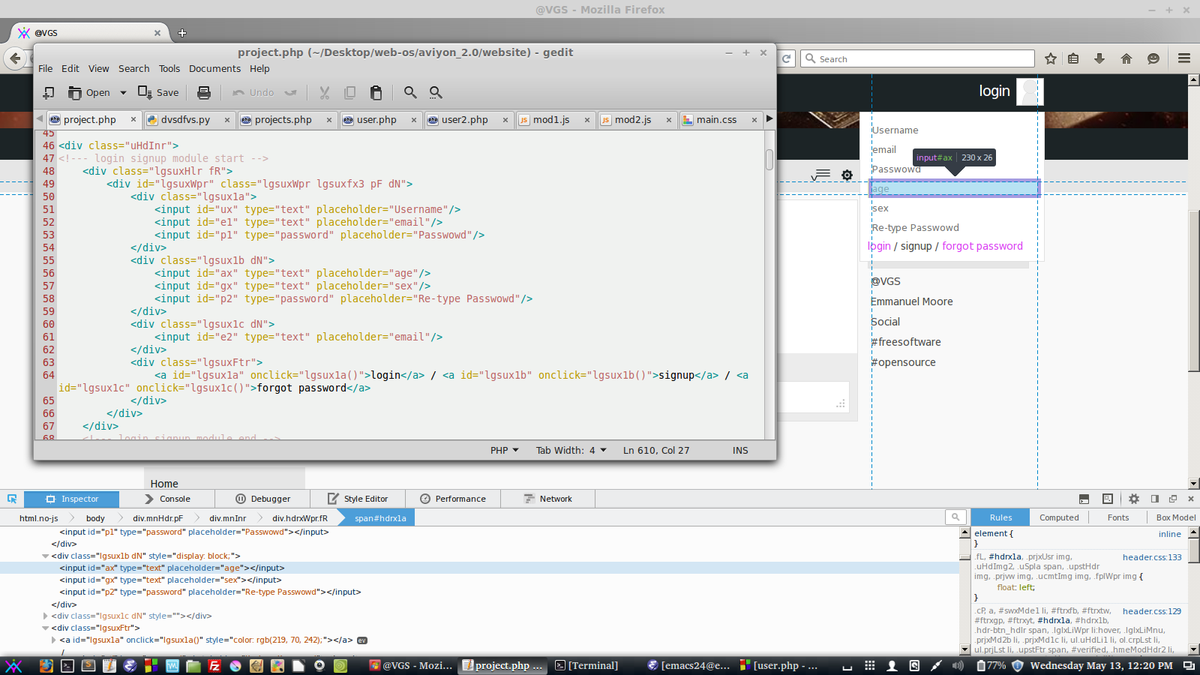This screenshot has height=675, width=1200.
Task: Close the project.php tab
Action: pyautogui.click(x=131, y=120)
